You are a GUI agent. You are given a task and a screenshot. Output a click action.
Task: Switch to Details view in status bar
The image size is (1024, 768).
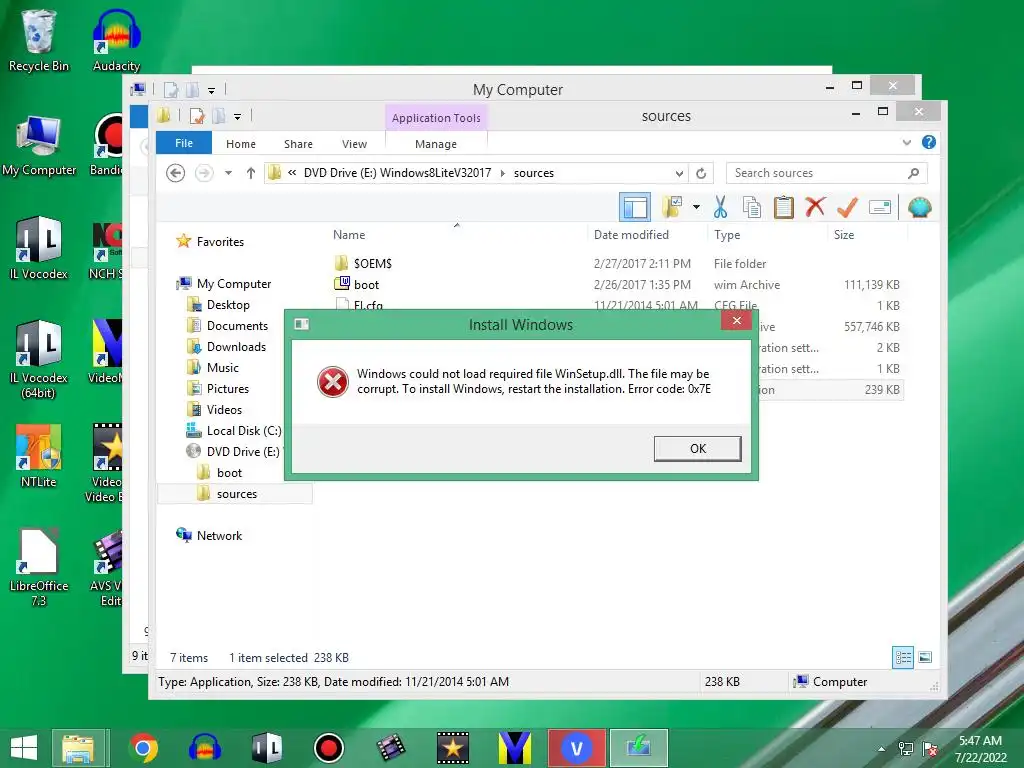(903, 657)
